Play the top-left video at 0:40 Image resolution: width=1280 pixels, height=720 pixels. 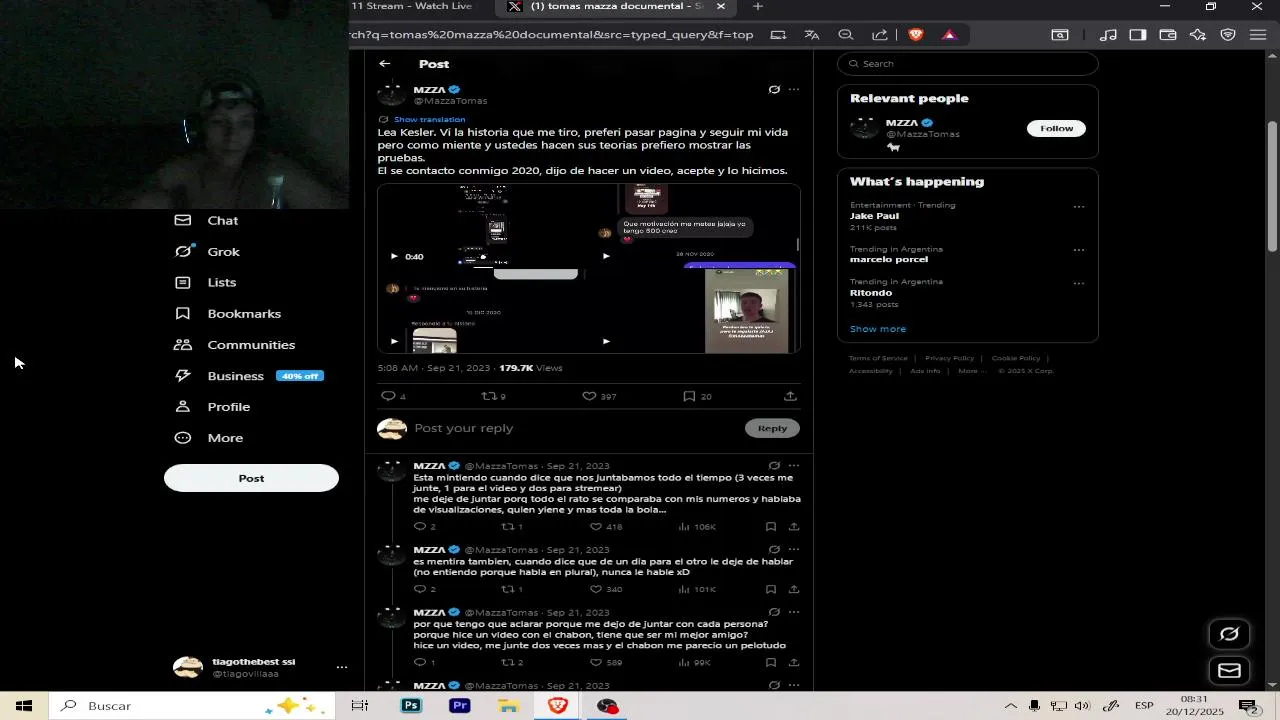click(394, 256)
